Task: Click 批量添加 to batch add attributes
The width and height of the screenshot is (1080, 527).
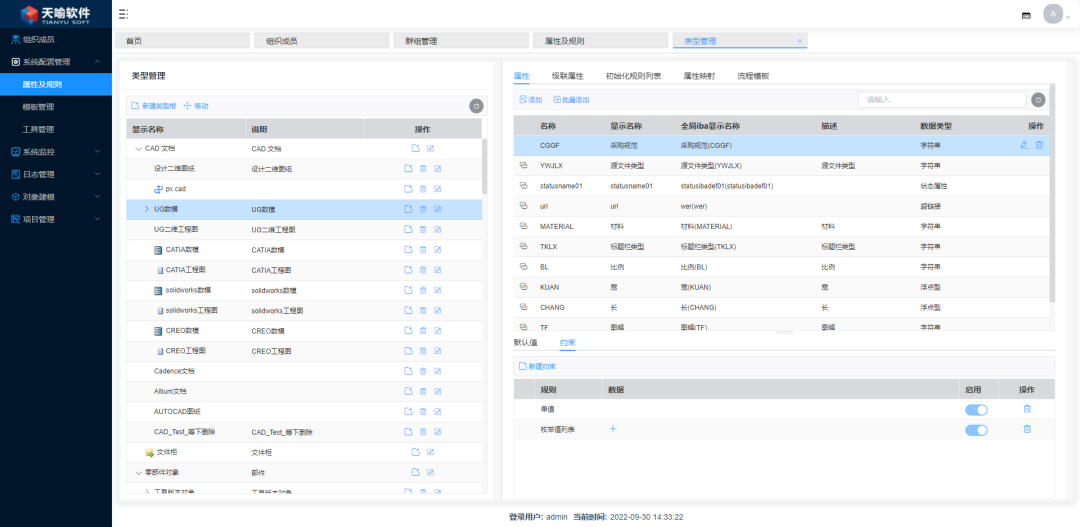Action: [x=571, y=100]
